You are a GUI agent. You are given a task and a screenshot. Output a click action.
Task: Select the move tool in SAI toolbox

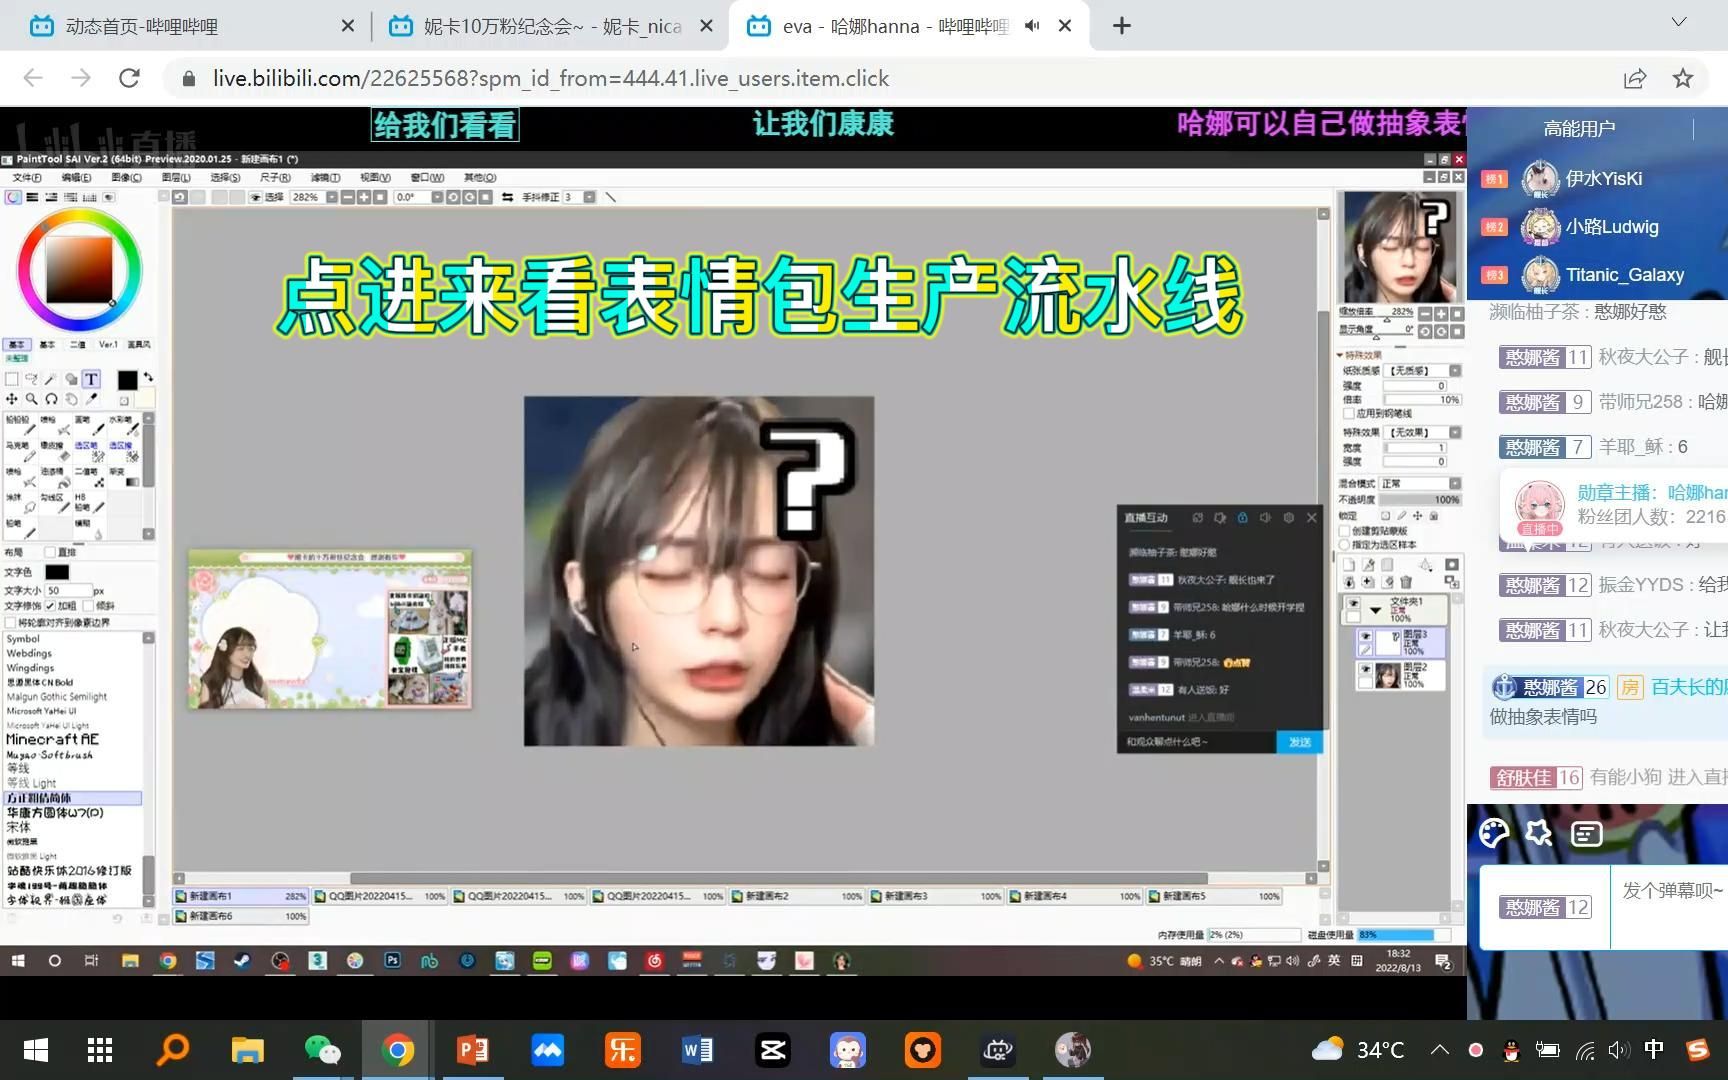tap(12, 399)
